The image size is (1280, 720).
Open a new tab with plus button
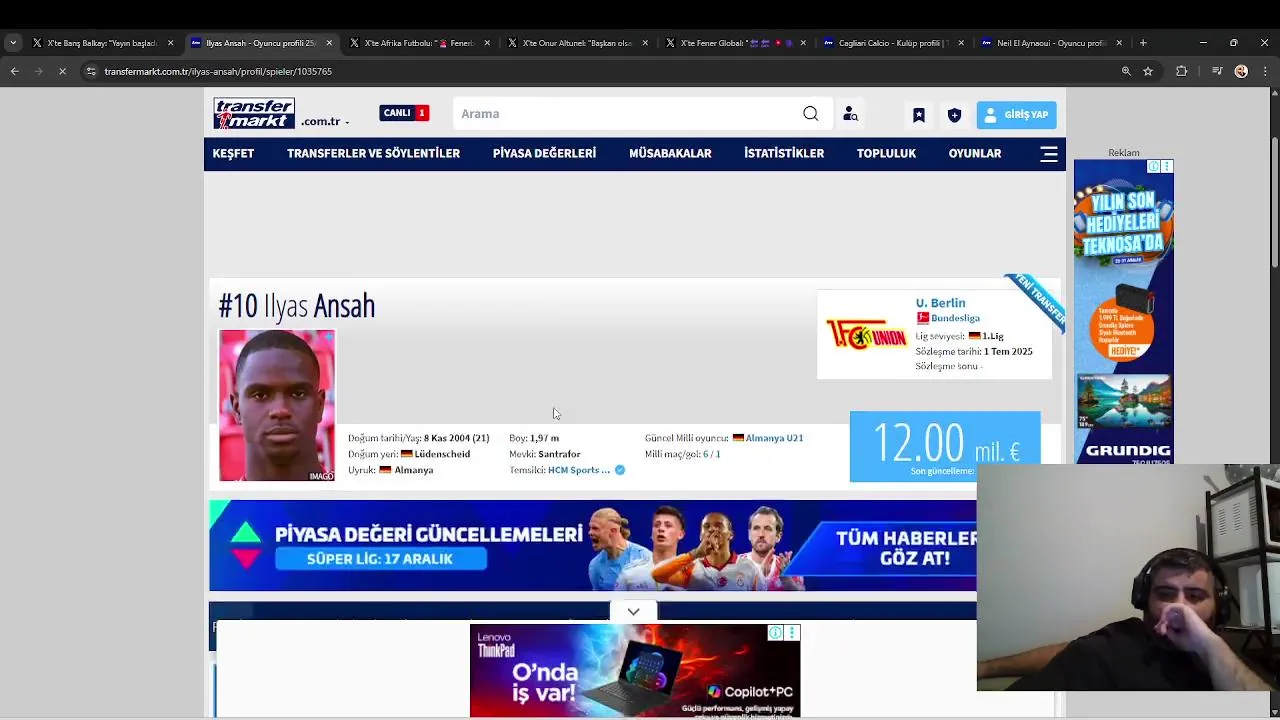[1143, 43]
